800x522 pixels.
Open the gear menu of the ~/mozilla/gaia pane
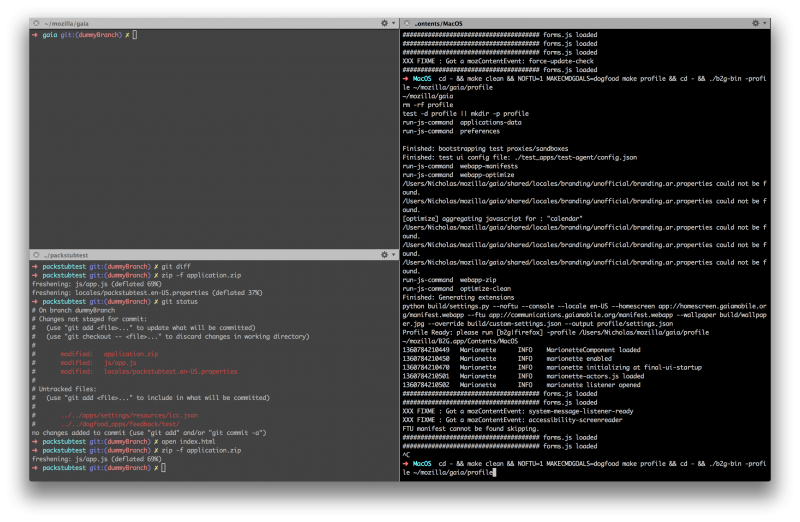click(388, 23)
